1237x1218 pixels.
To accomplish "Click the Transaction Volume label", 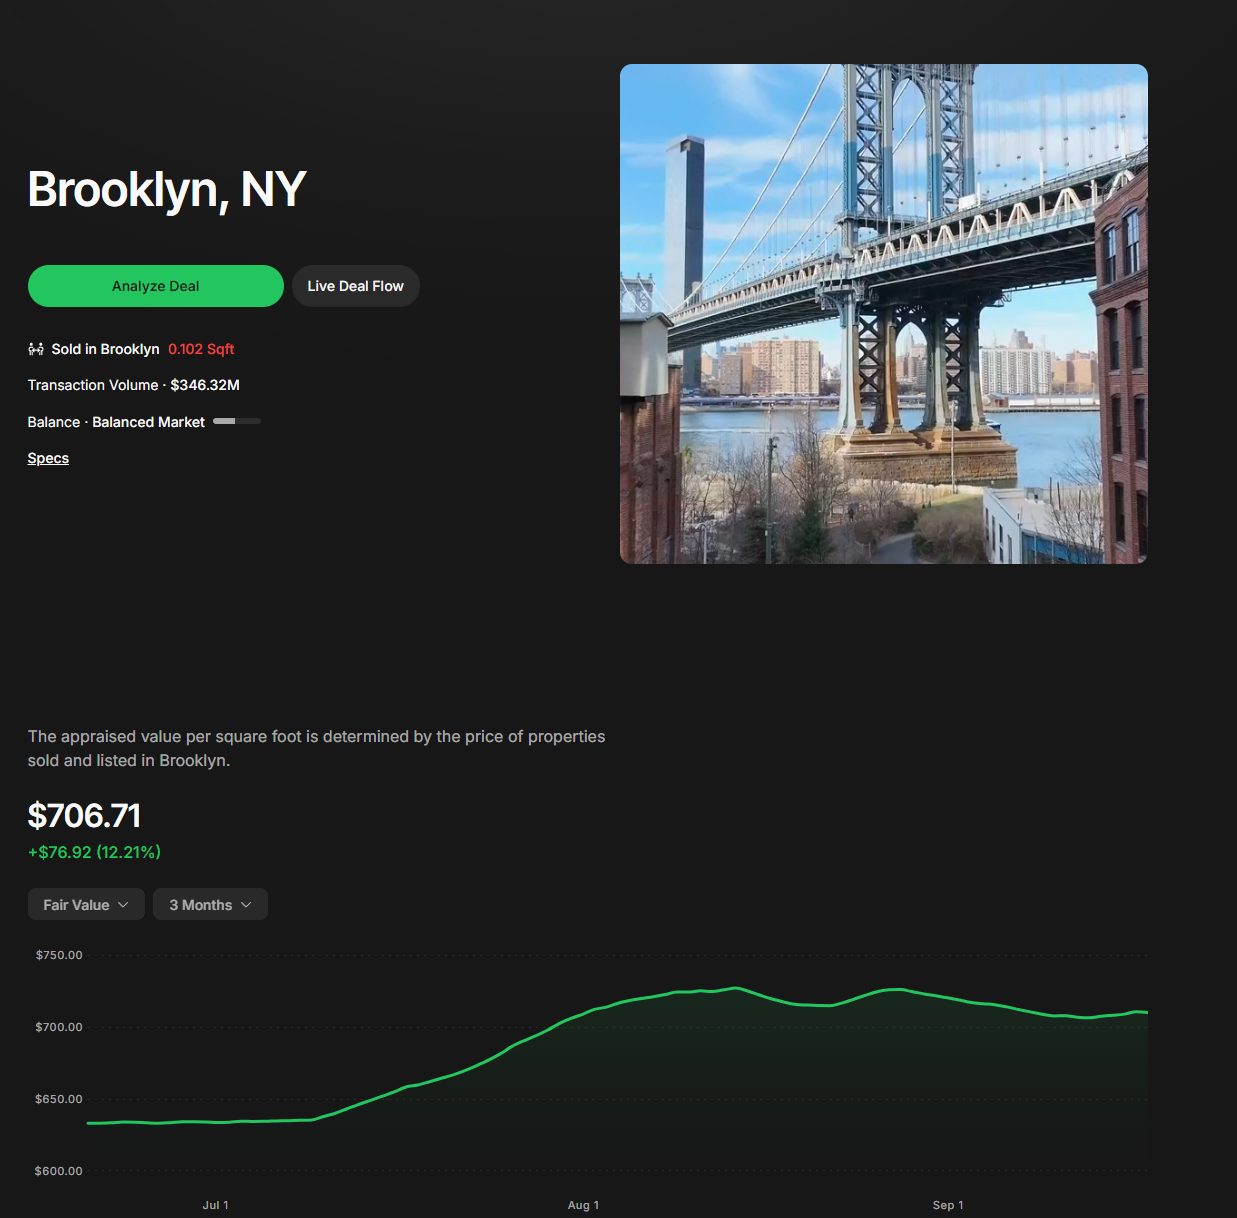I will [93, 385].
